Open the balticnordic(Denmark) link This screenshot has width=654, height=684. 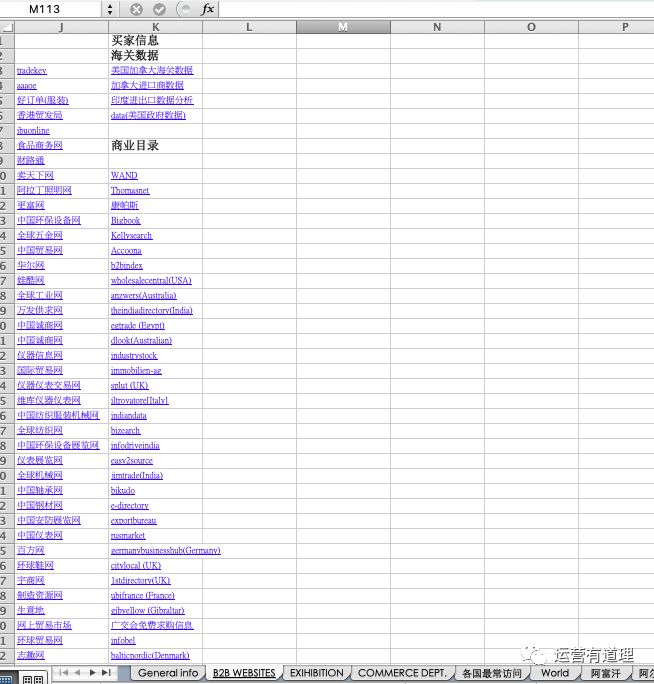(150, 655)
